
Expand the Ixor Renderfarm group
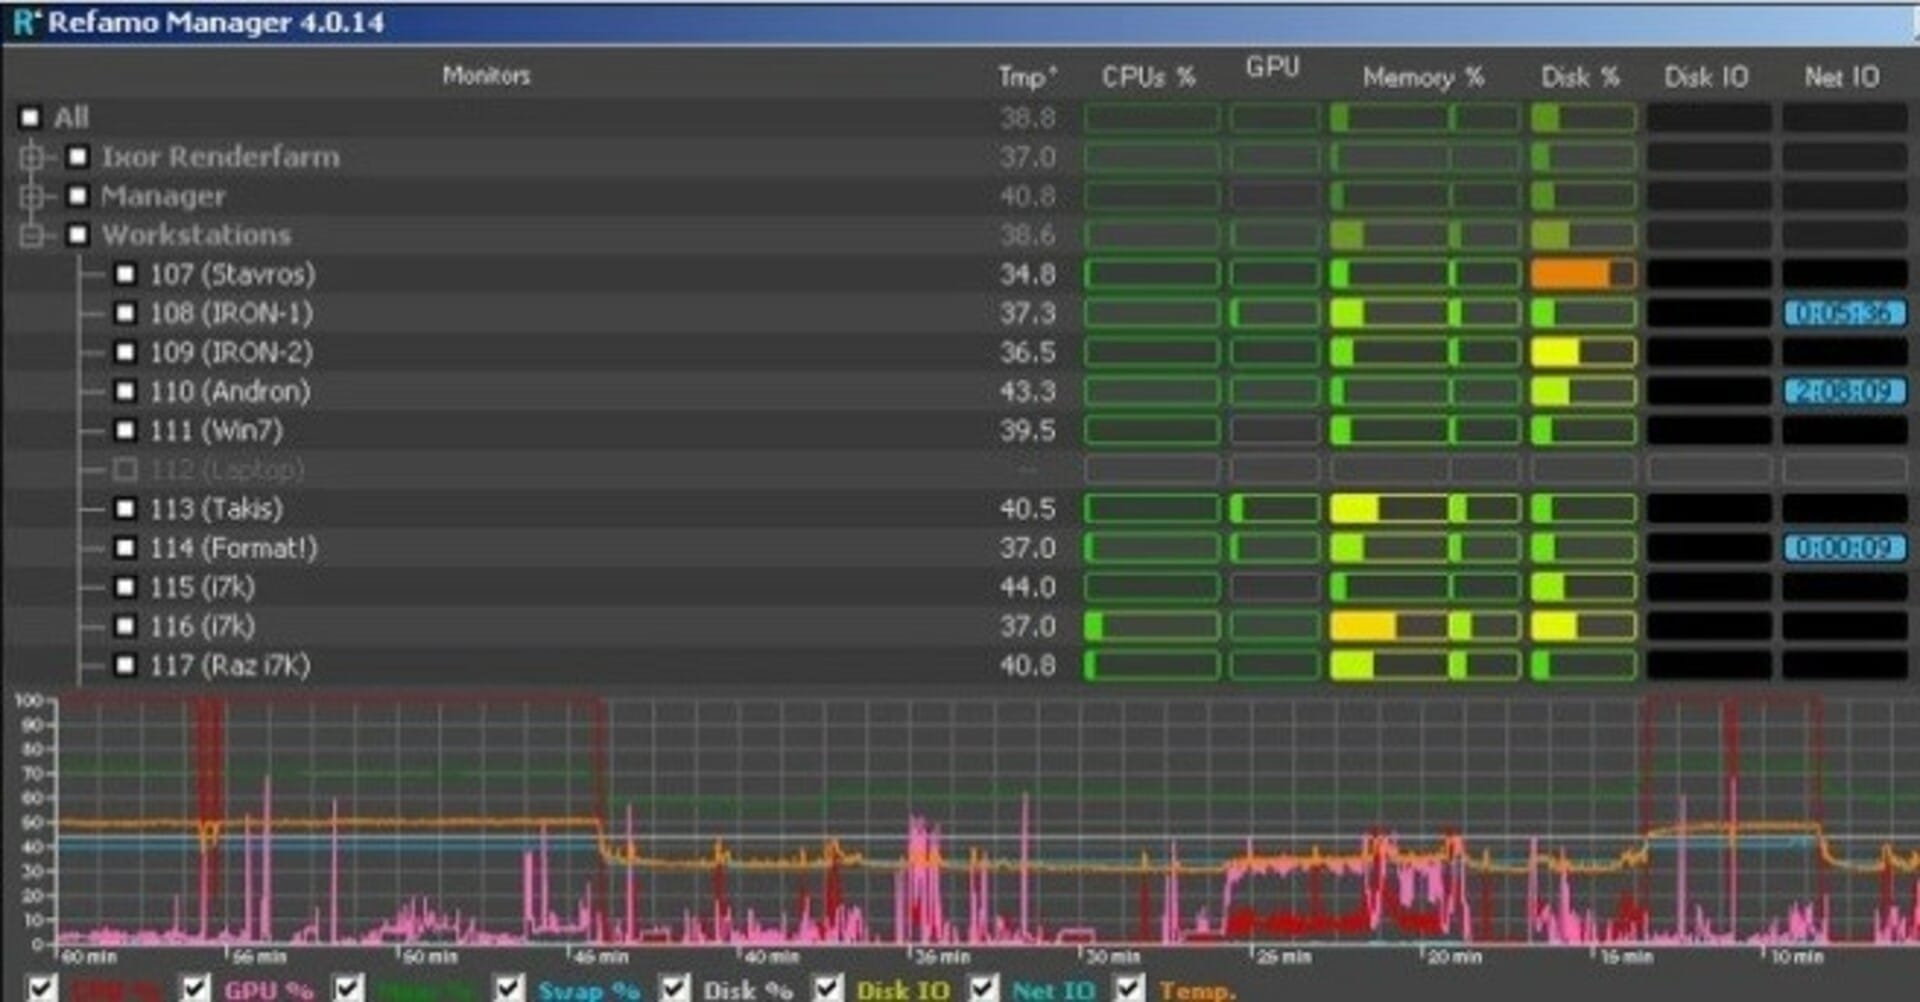(x=31, y=156)
